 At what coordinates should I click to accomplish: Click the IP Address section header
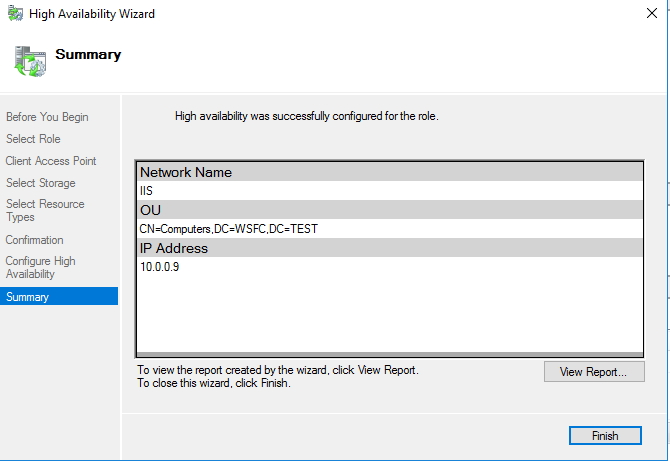tap(174, 248)
